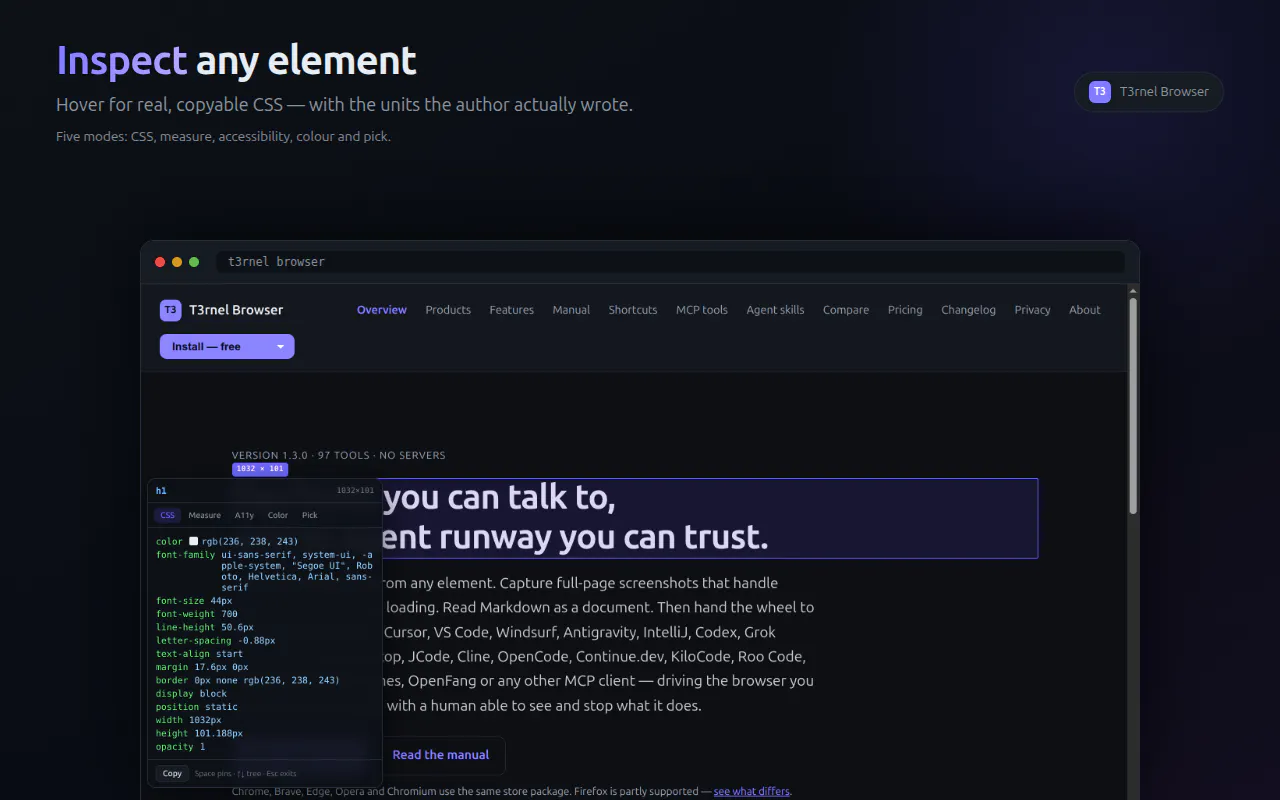Image resolution: width=1280 pixels, height=800 pixels.
Task: Click the Read the manual button
Action: pos(441,755)
